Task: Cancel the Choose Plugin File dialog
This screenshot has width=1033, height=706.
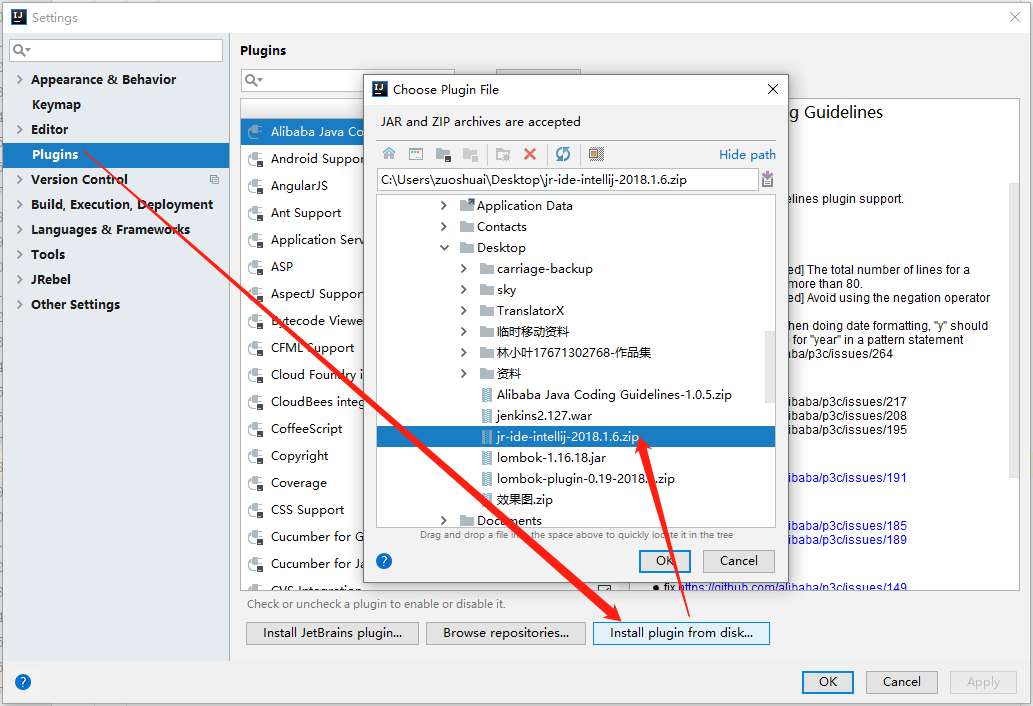Action: (x=739, y=561)
